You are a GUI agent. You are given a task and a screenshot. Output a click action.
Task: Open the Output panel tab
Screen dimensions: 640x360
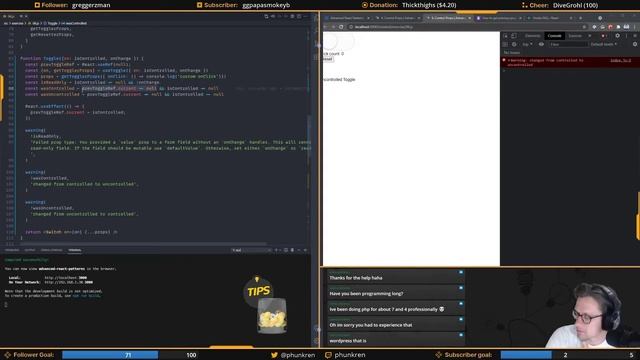coord(30,250)
